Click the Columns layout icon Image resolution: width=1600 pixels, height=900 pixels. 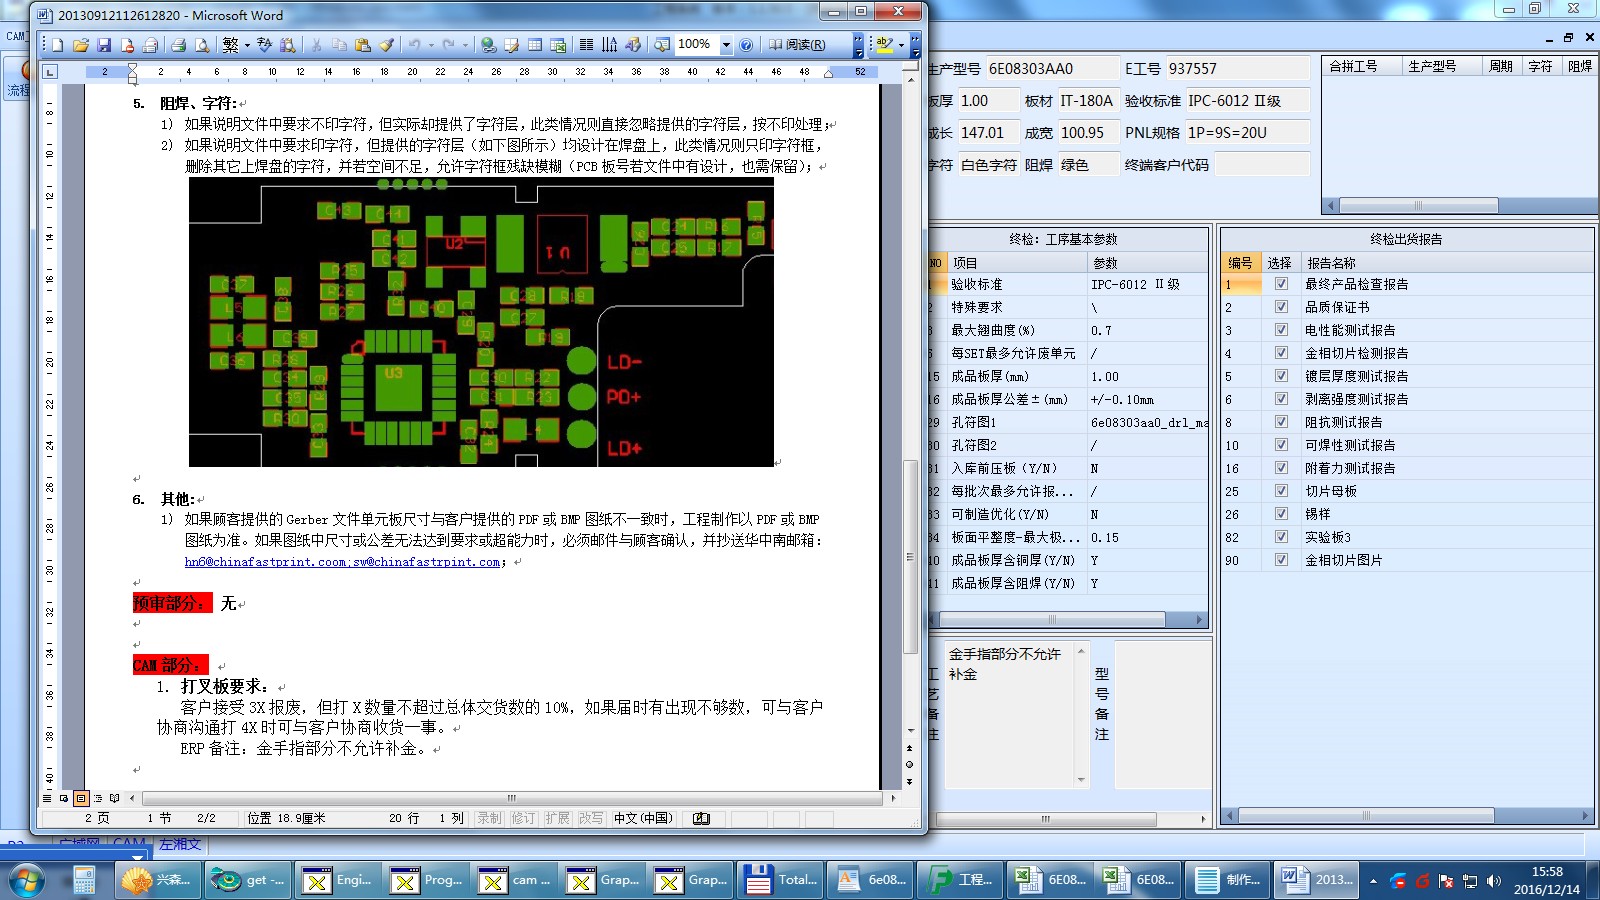586,45
